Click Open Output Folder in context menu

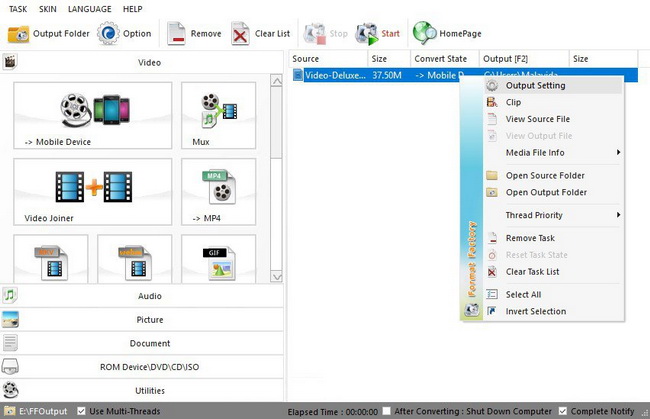click(546, 192)
